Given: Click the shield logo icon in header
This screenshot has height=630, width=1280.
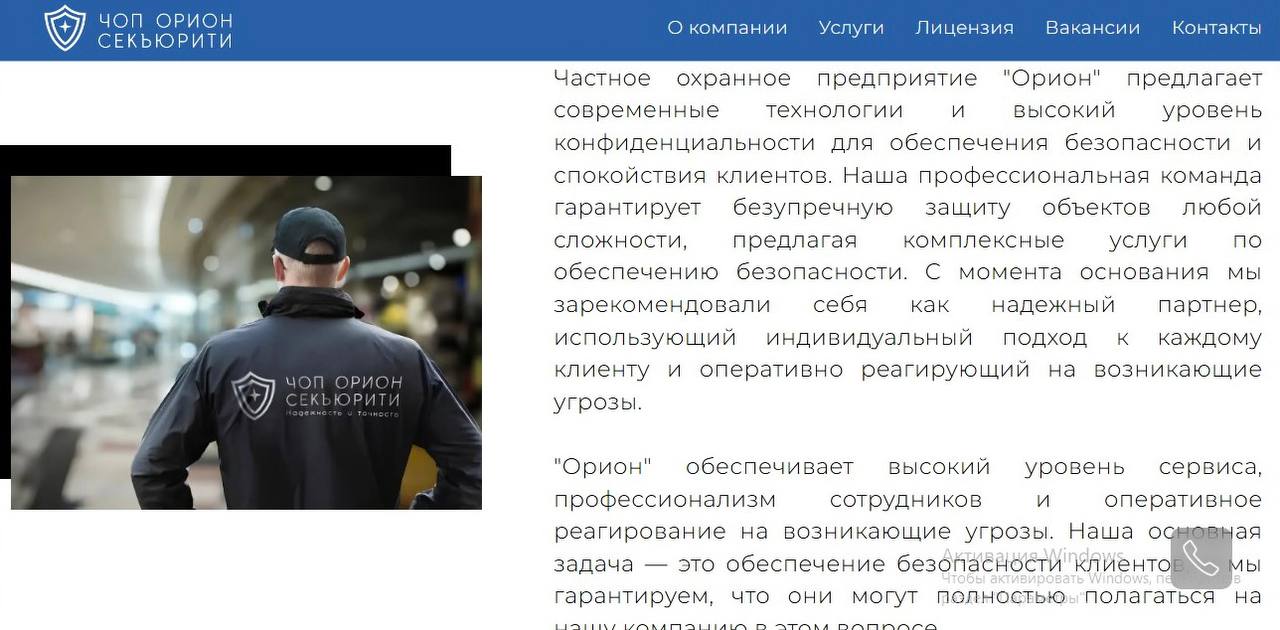Looking at the screenshot, I should click(65, 28).
